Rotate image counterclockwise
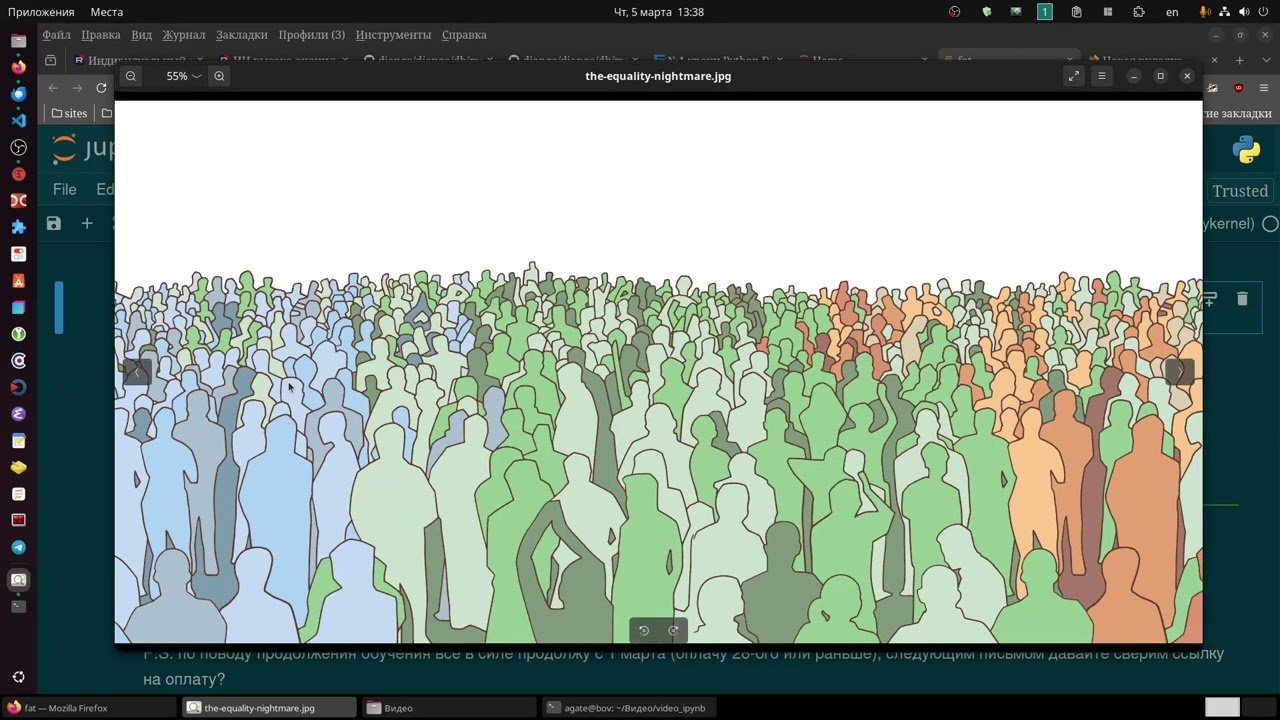 click(644, 630)
